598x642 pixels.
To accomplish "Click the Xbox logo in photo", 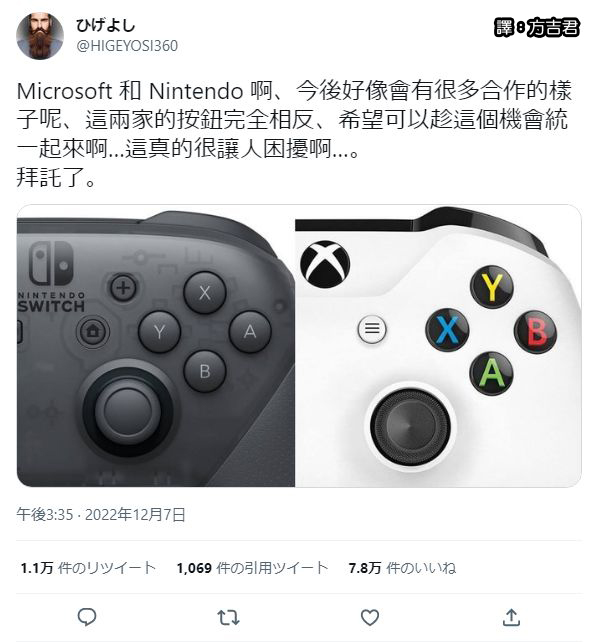I will pyautogui.click(x=325, y=264).
